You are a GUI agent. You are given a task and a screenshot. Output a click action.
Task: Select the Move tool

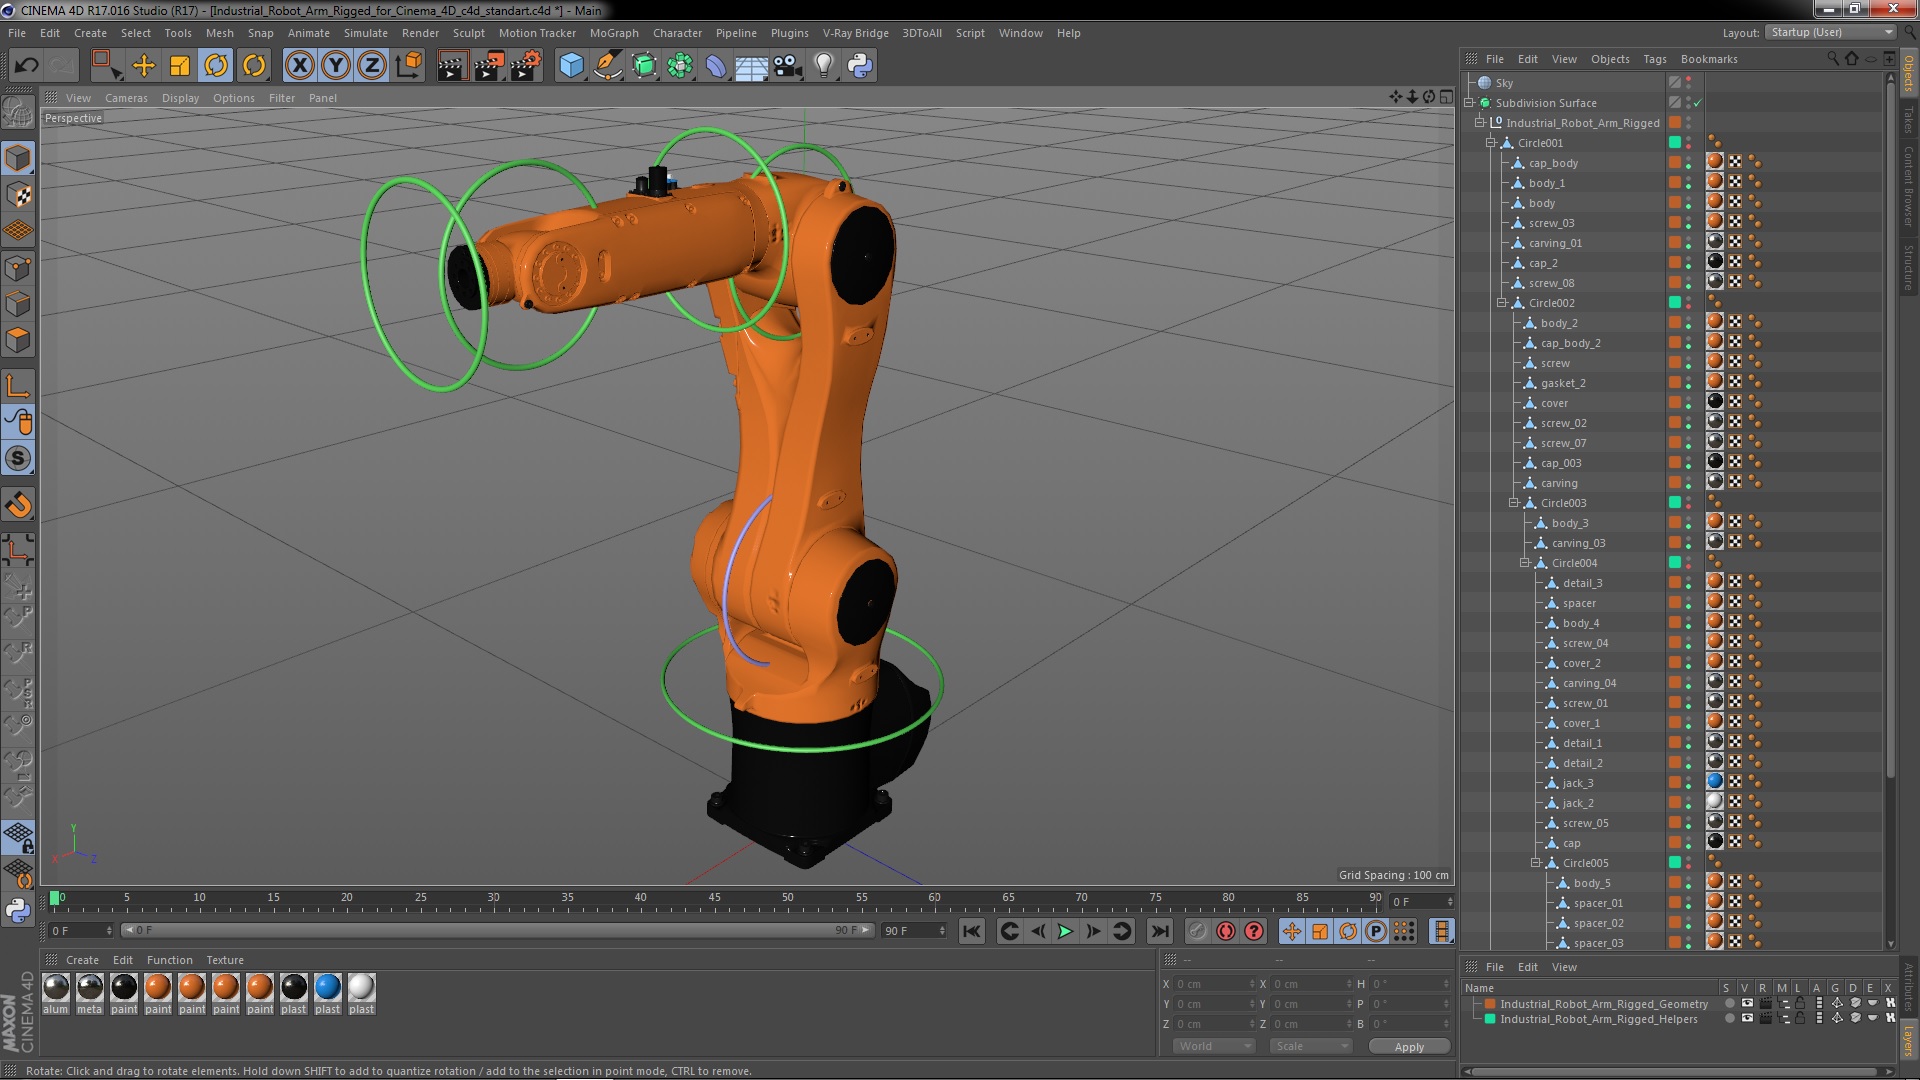[x=144, y=66]
